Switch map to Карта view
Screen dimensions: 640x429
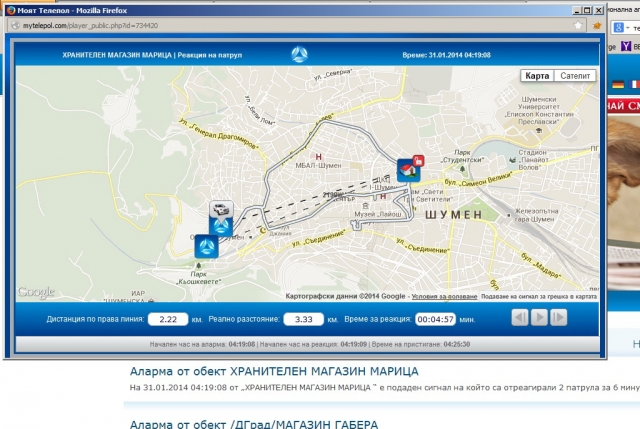[x=537, y=76]
